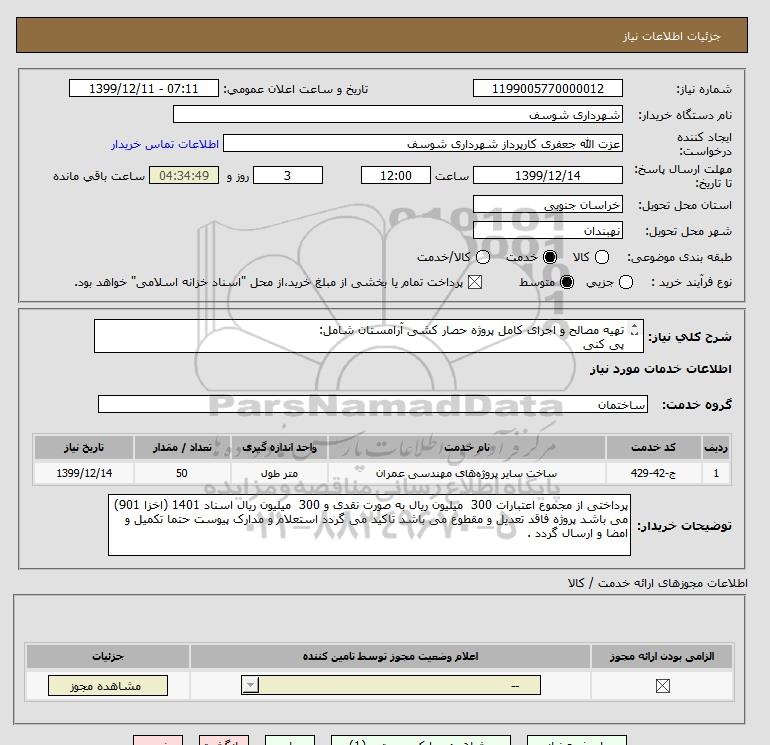The image size is (770, 745).
Task: Toggle the اسناد خزانه اسلامی payment checkbox
Action: (x=474, y=282)
